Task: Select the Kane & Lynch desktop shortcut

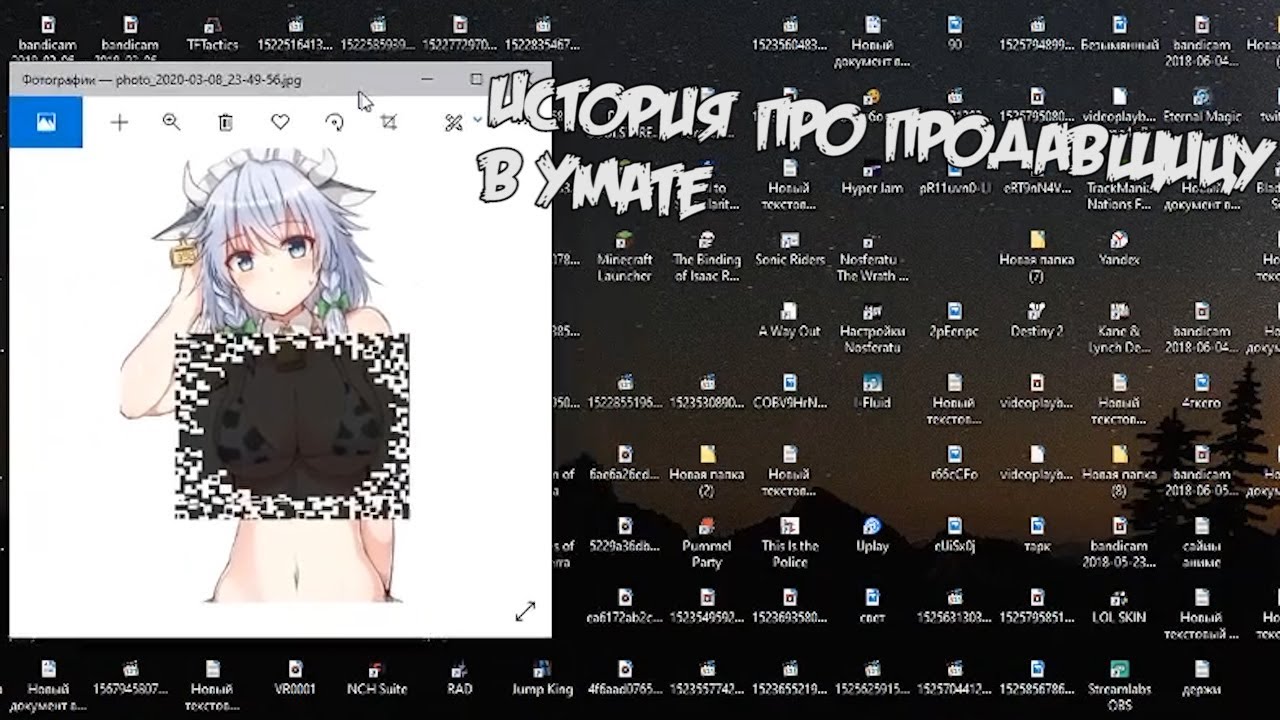Action: [1119, 328]
